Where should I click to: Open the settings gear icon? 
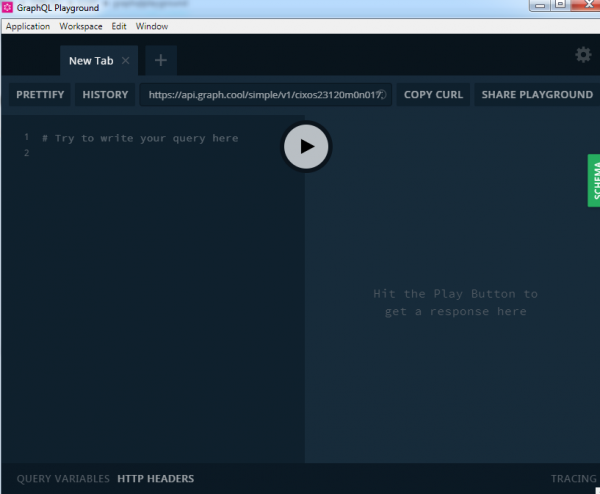coord(583,55)
